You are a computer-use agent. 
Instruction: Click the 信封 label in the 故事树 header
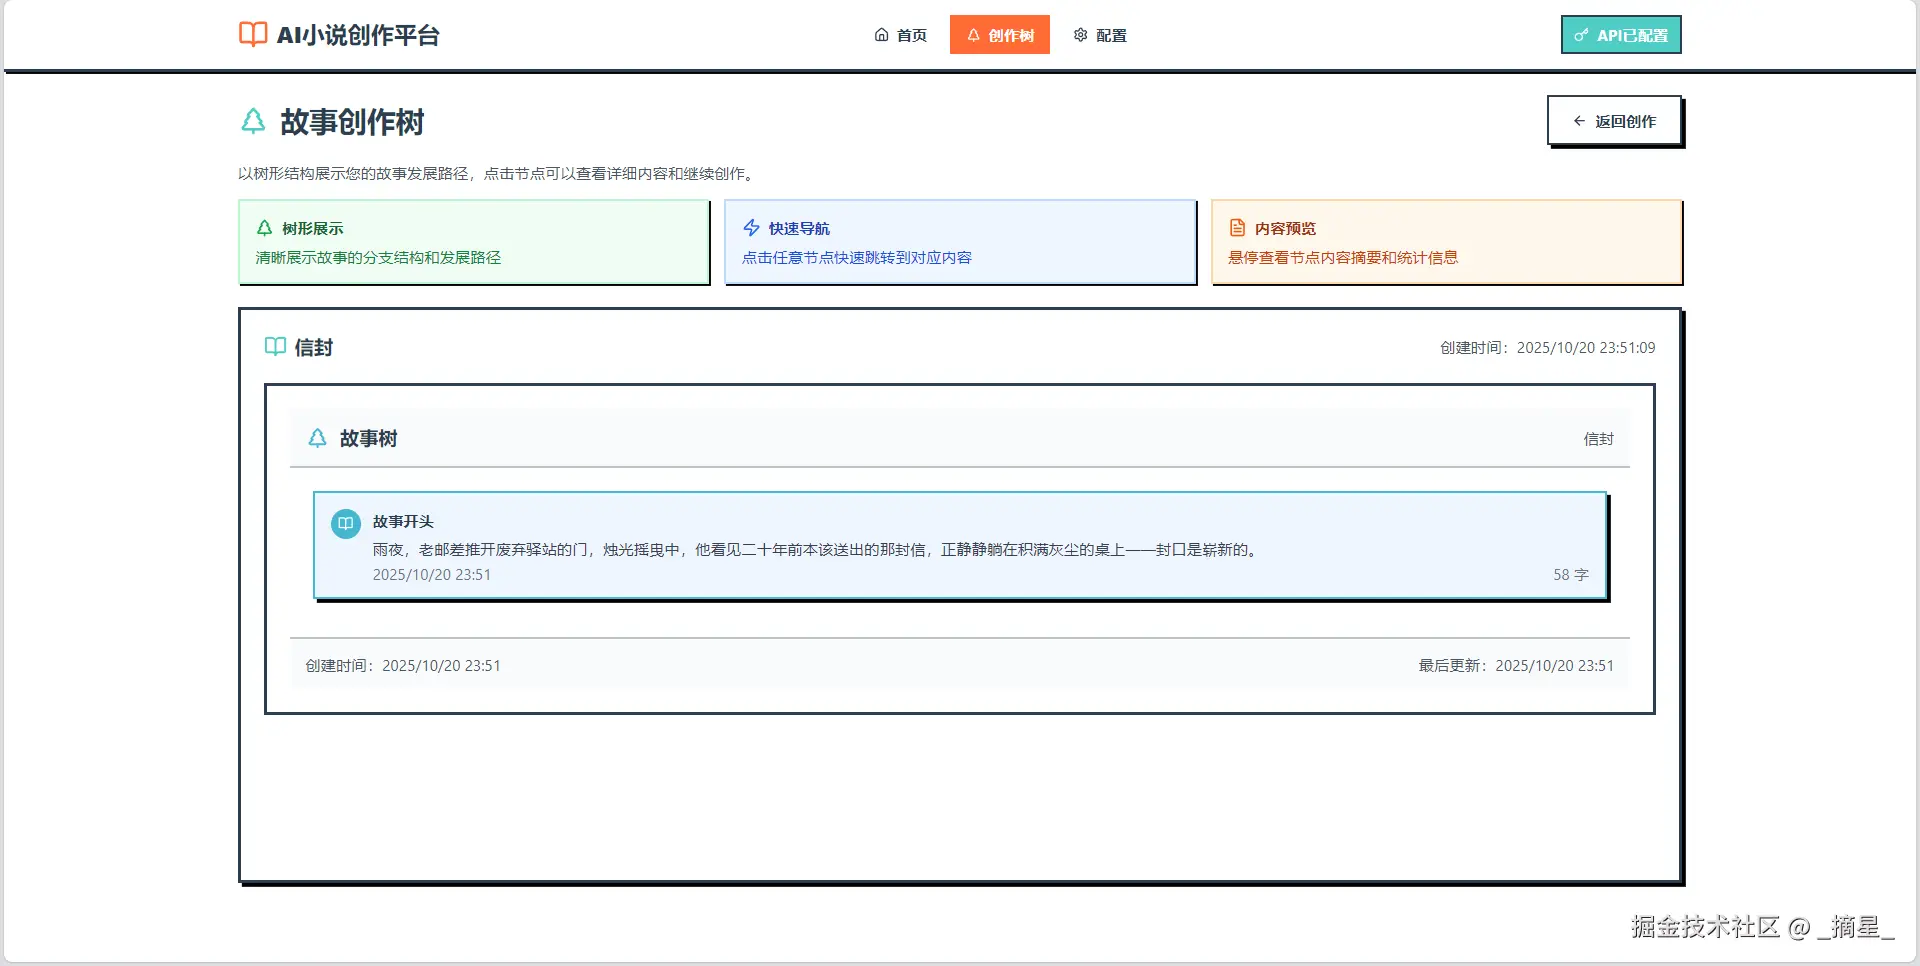[x=1598, y=439]
